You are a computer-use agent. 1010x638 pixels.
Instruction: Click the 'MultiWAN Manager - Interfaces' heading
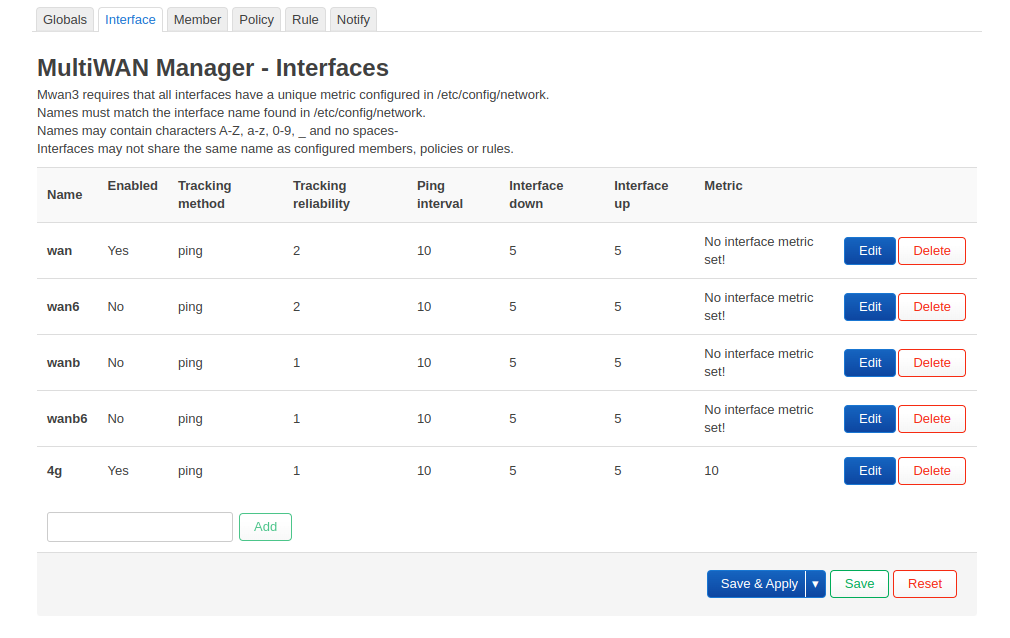213,68
